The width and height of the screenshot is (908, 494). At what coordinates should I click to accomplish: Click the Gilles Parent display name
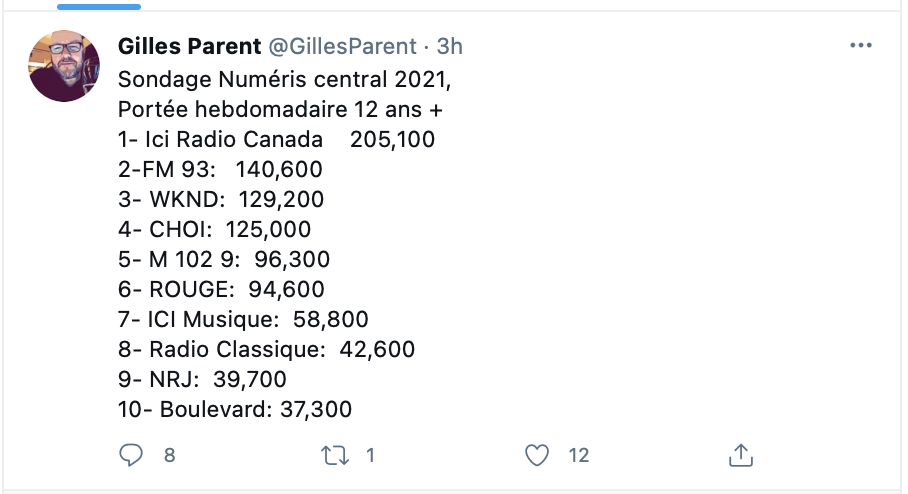tap(189, 46)
